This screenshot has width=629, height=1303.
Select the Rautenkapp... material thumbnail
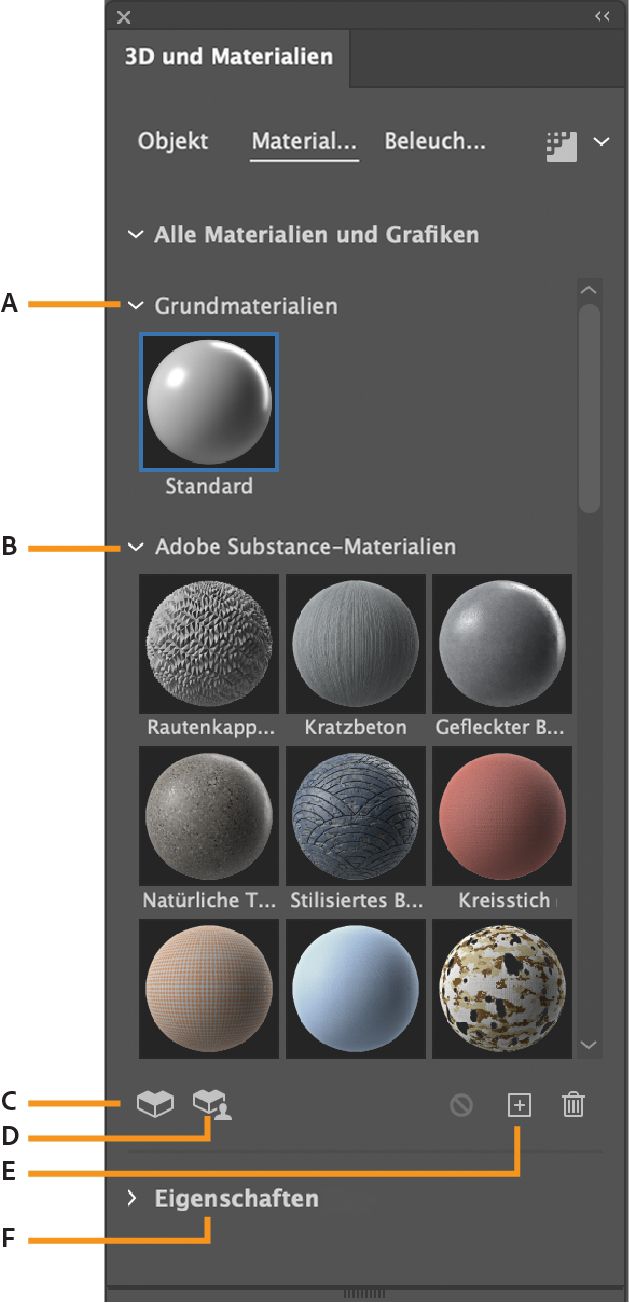pos(209,643)
